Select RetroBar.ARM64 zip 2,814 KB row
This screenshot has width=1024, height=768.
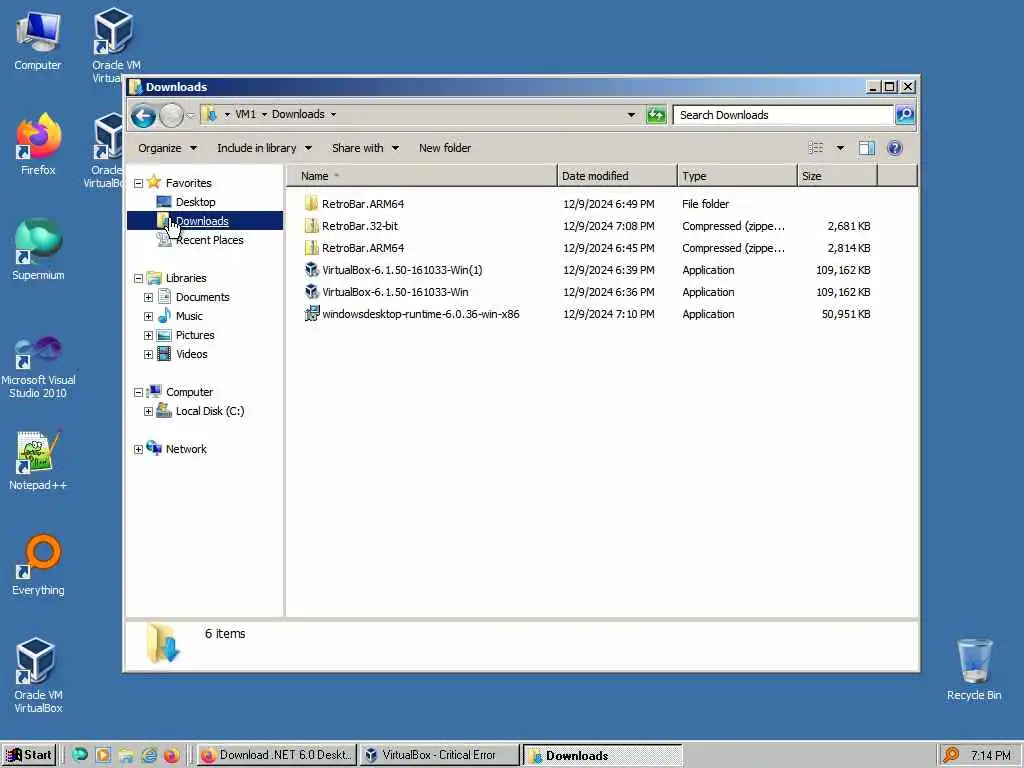(588, 248)
